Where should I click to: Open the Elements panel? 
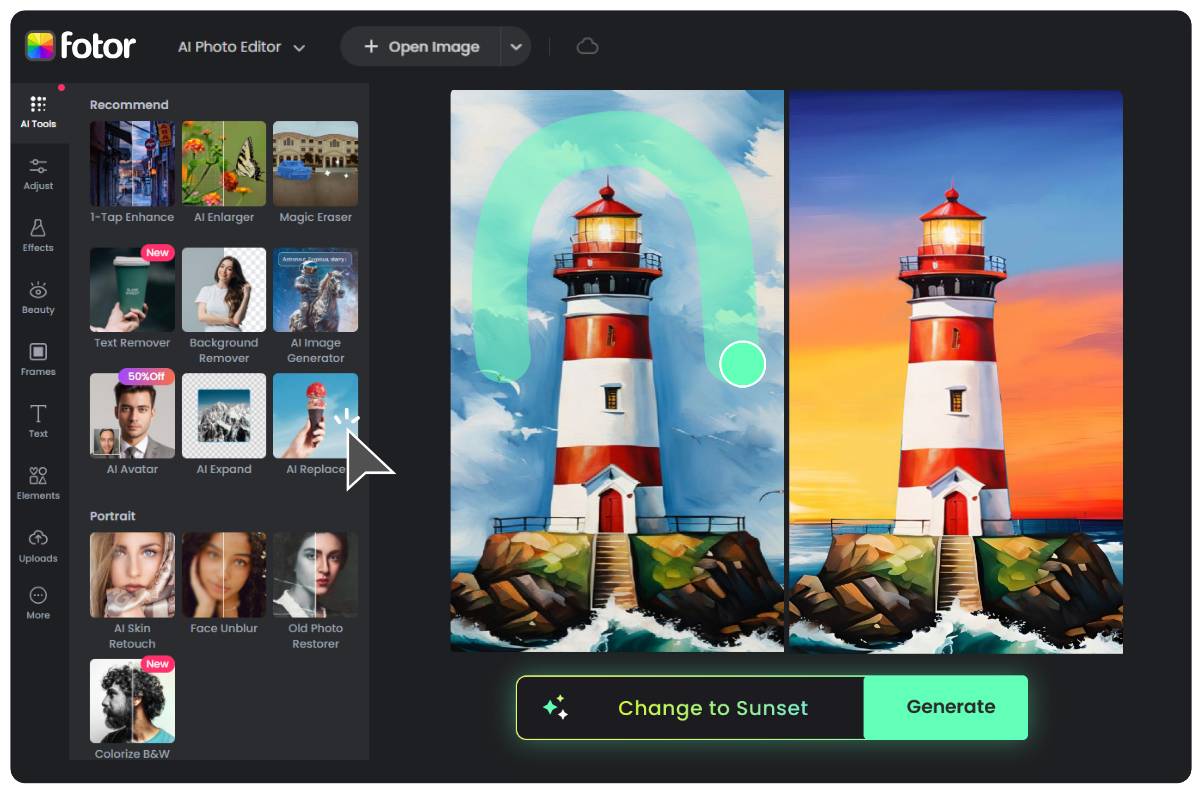[38, 482]
